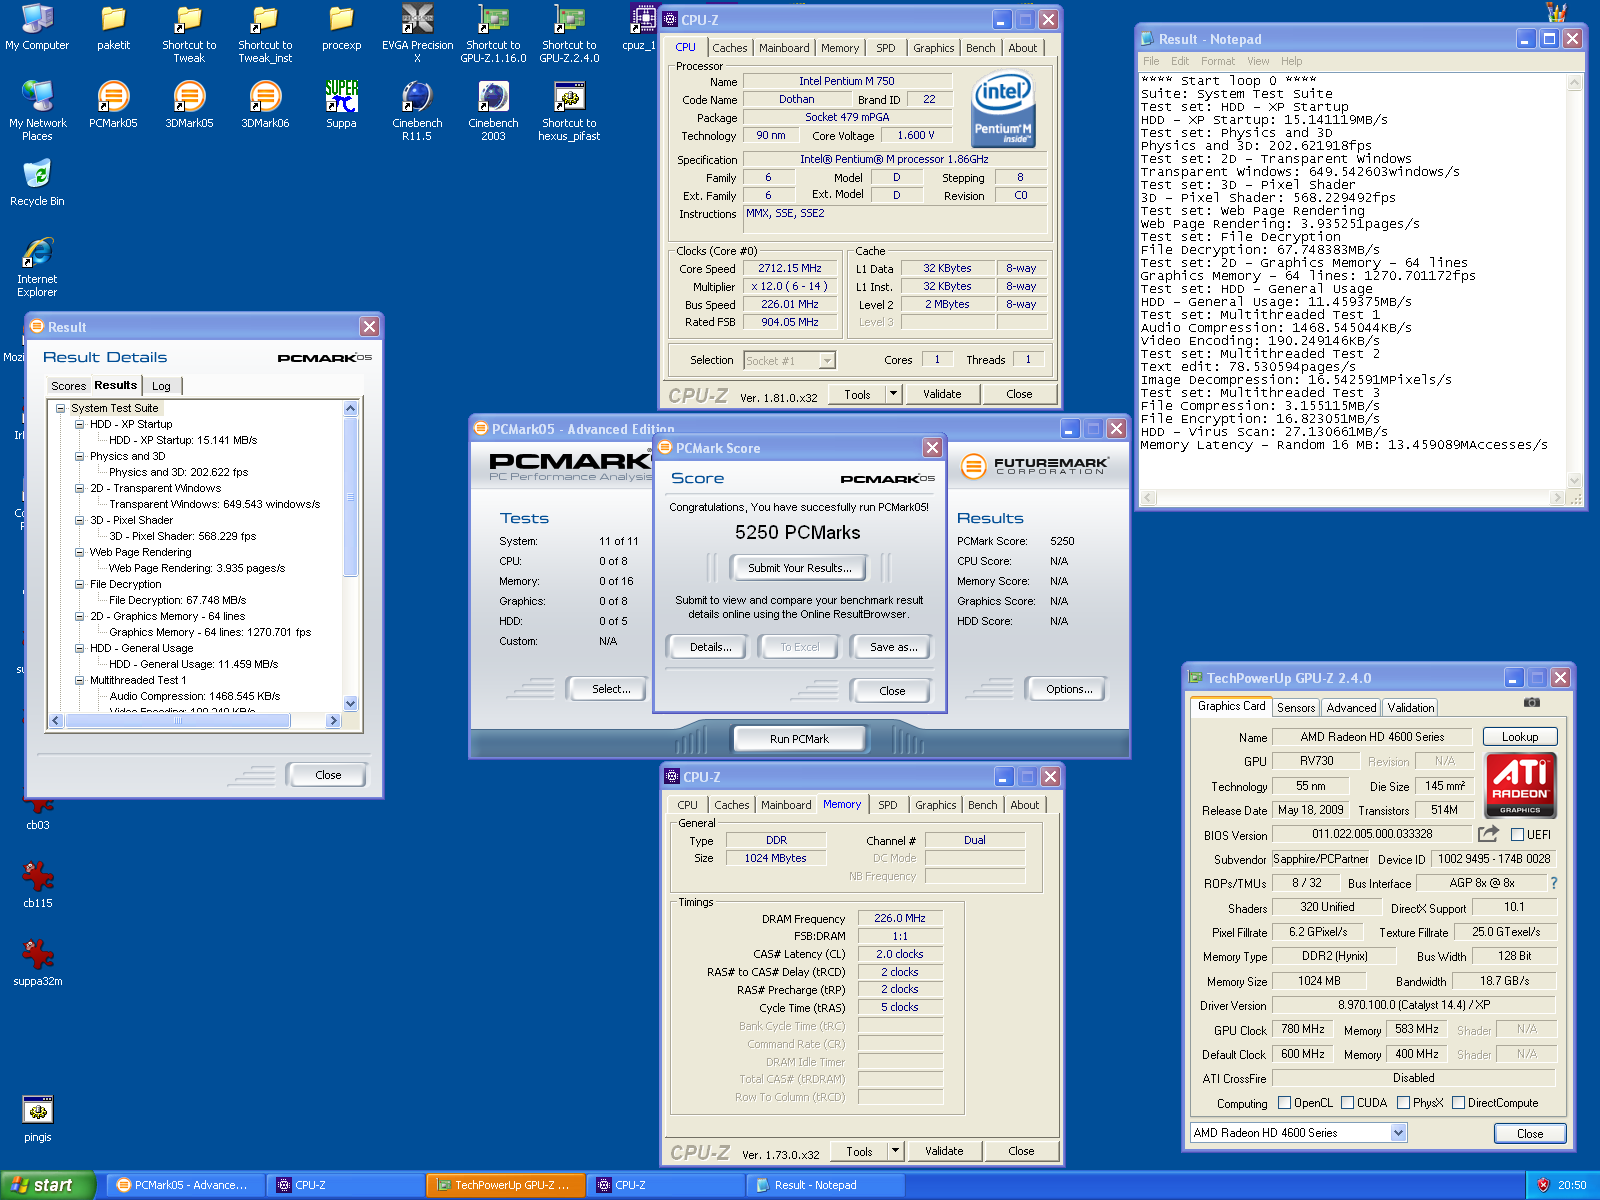This screenshot has width=1600, height=1200.
Task: Open Log tab in Result Details
Action: (x=161, y=386)
